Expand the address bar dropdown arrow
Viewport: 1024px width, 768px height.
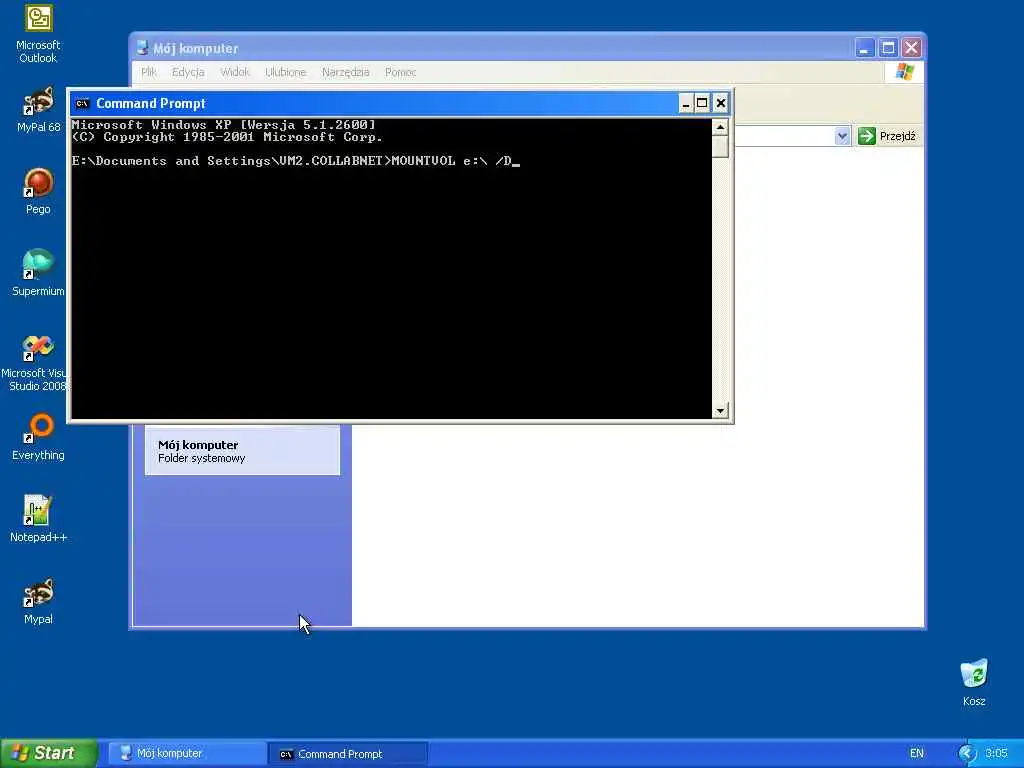[842, 136]
